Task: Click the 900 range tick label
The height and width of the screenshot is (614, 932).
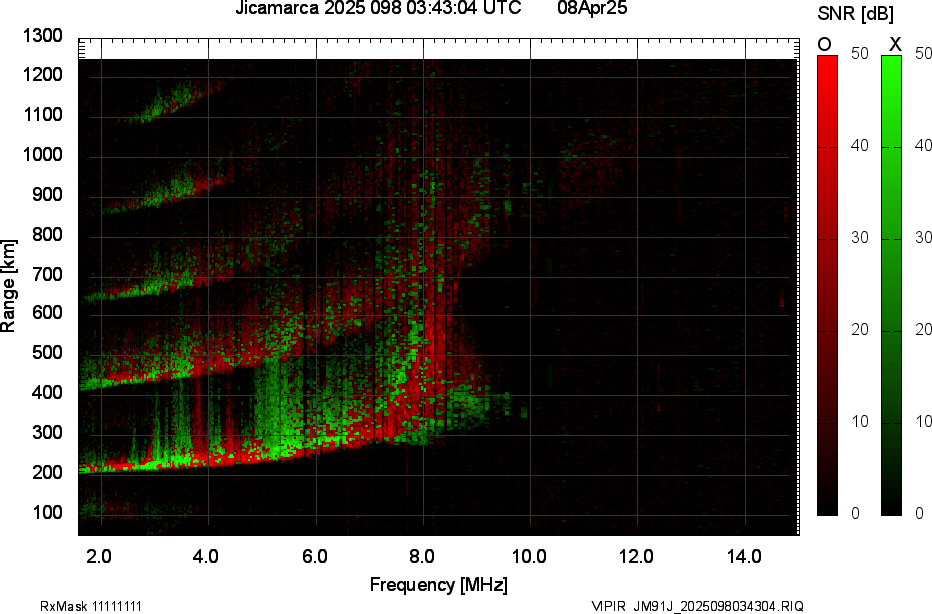Action: [47, 194]
